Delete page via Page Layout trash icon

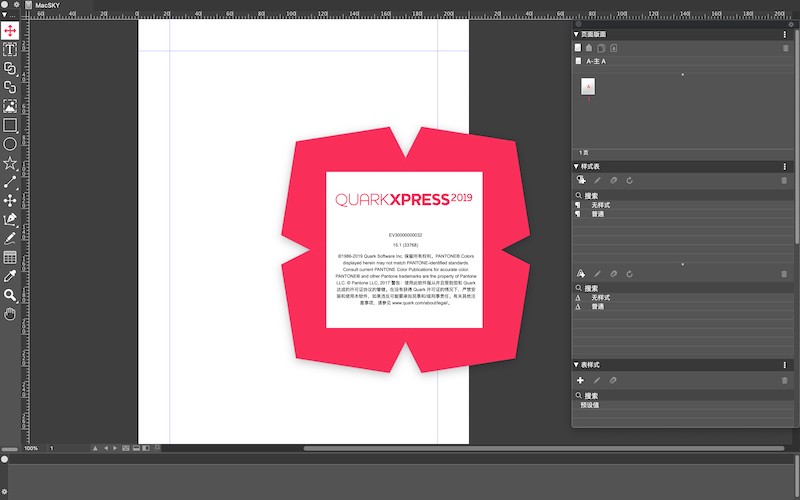coord(785,48)
